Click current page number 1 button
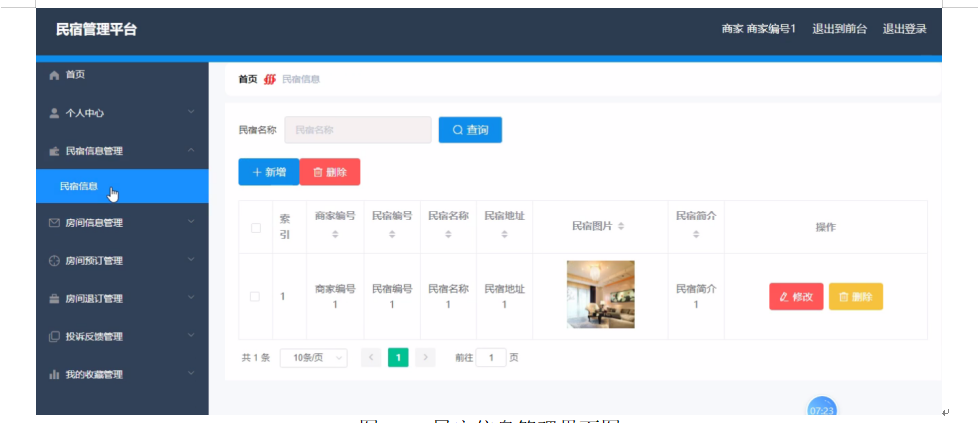 point(398,357)
